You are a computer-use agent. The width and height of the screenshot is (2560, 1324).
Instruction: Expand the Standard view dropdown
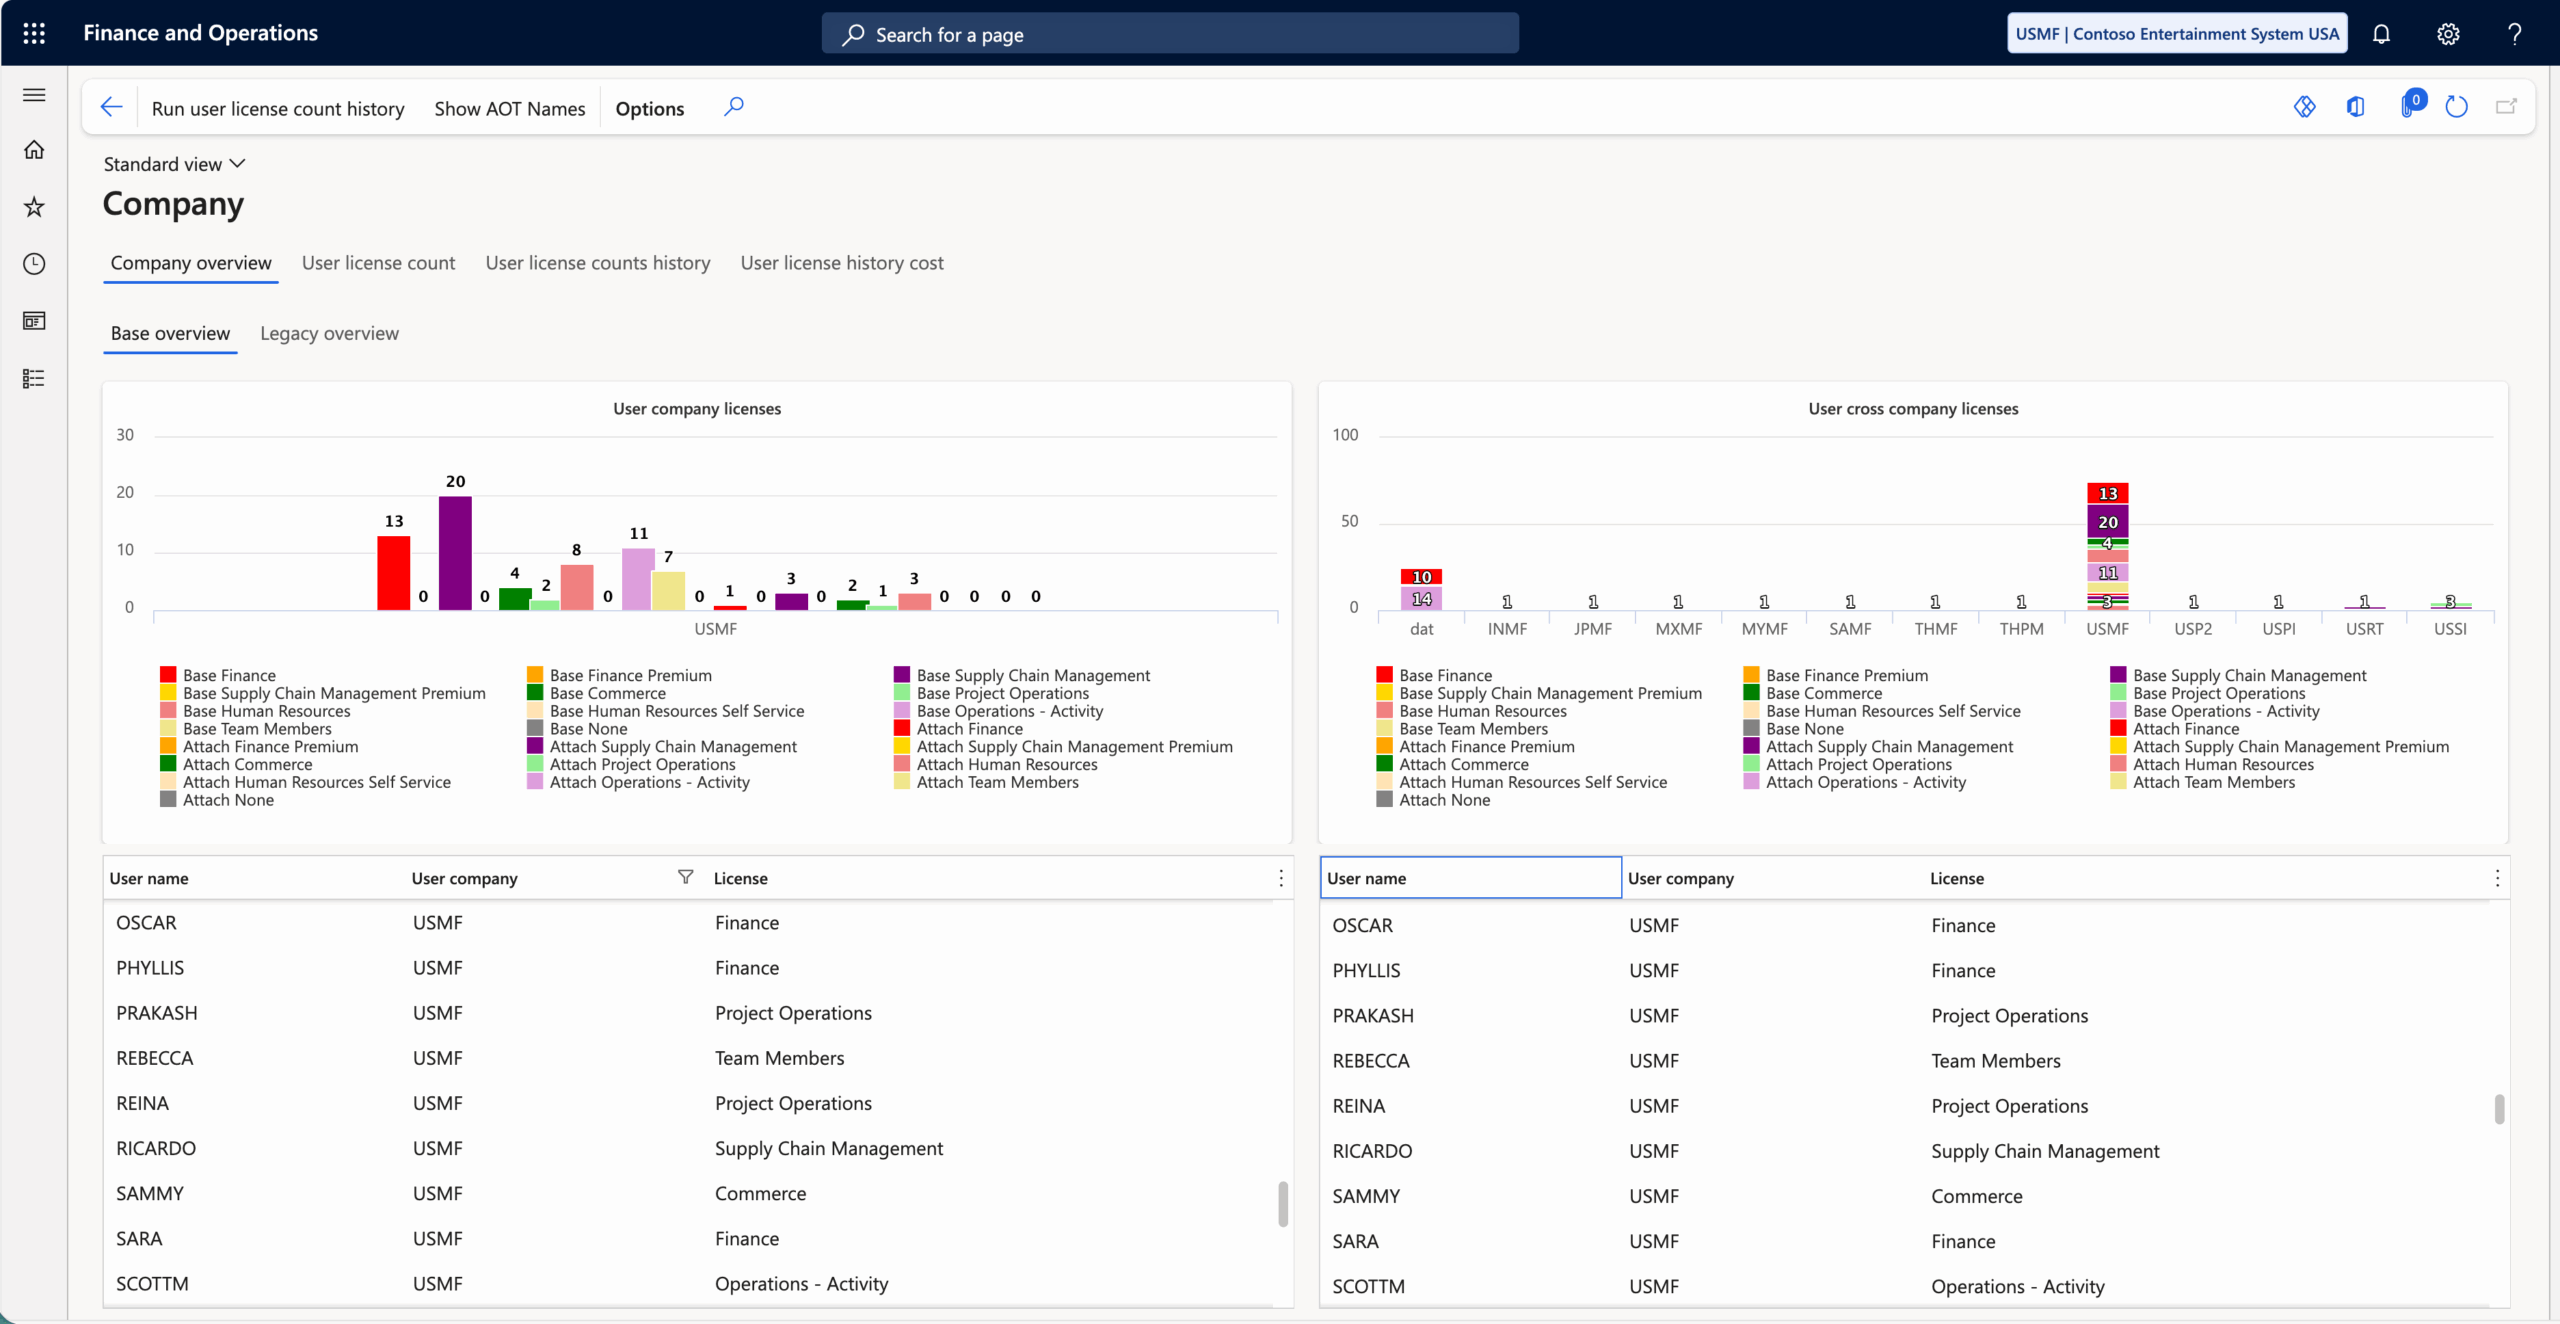point(174,164)
